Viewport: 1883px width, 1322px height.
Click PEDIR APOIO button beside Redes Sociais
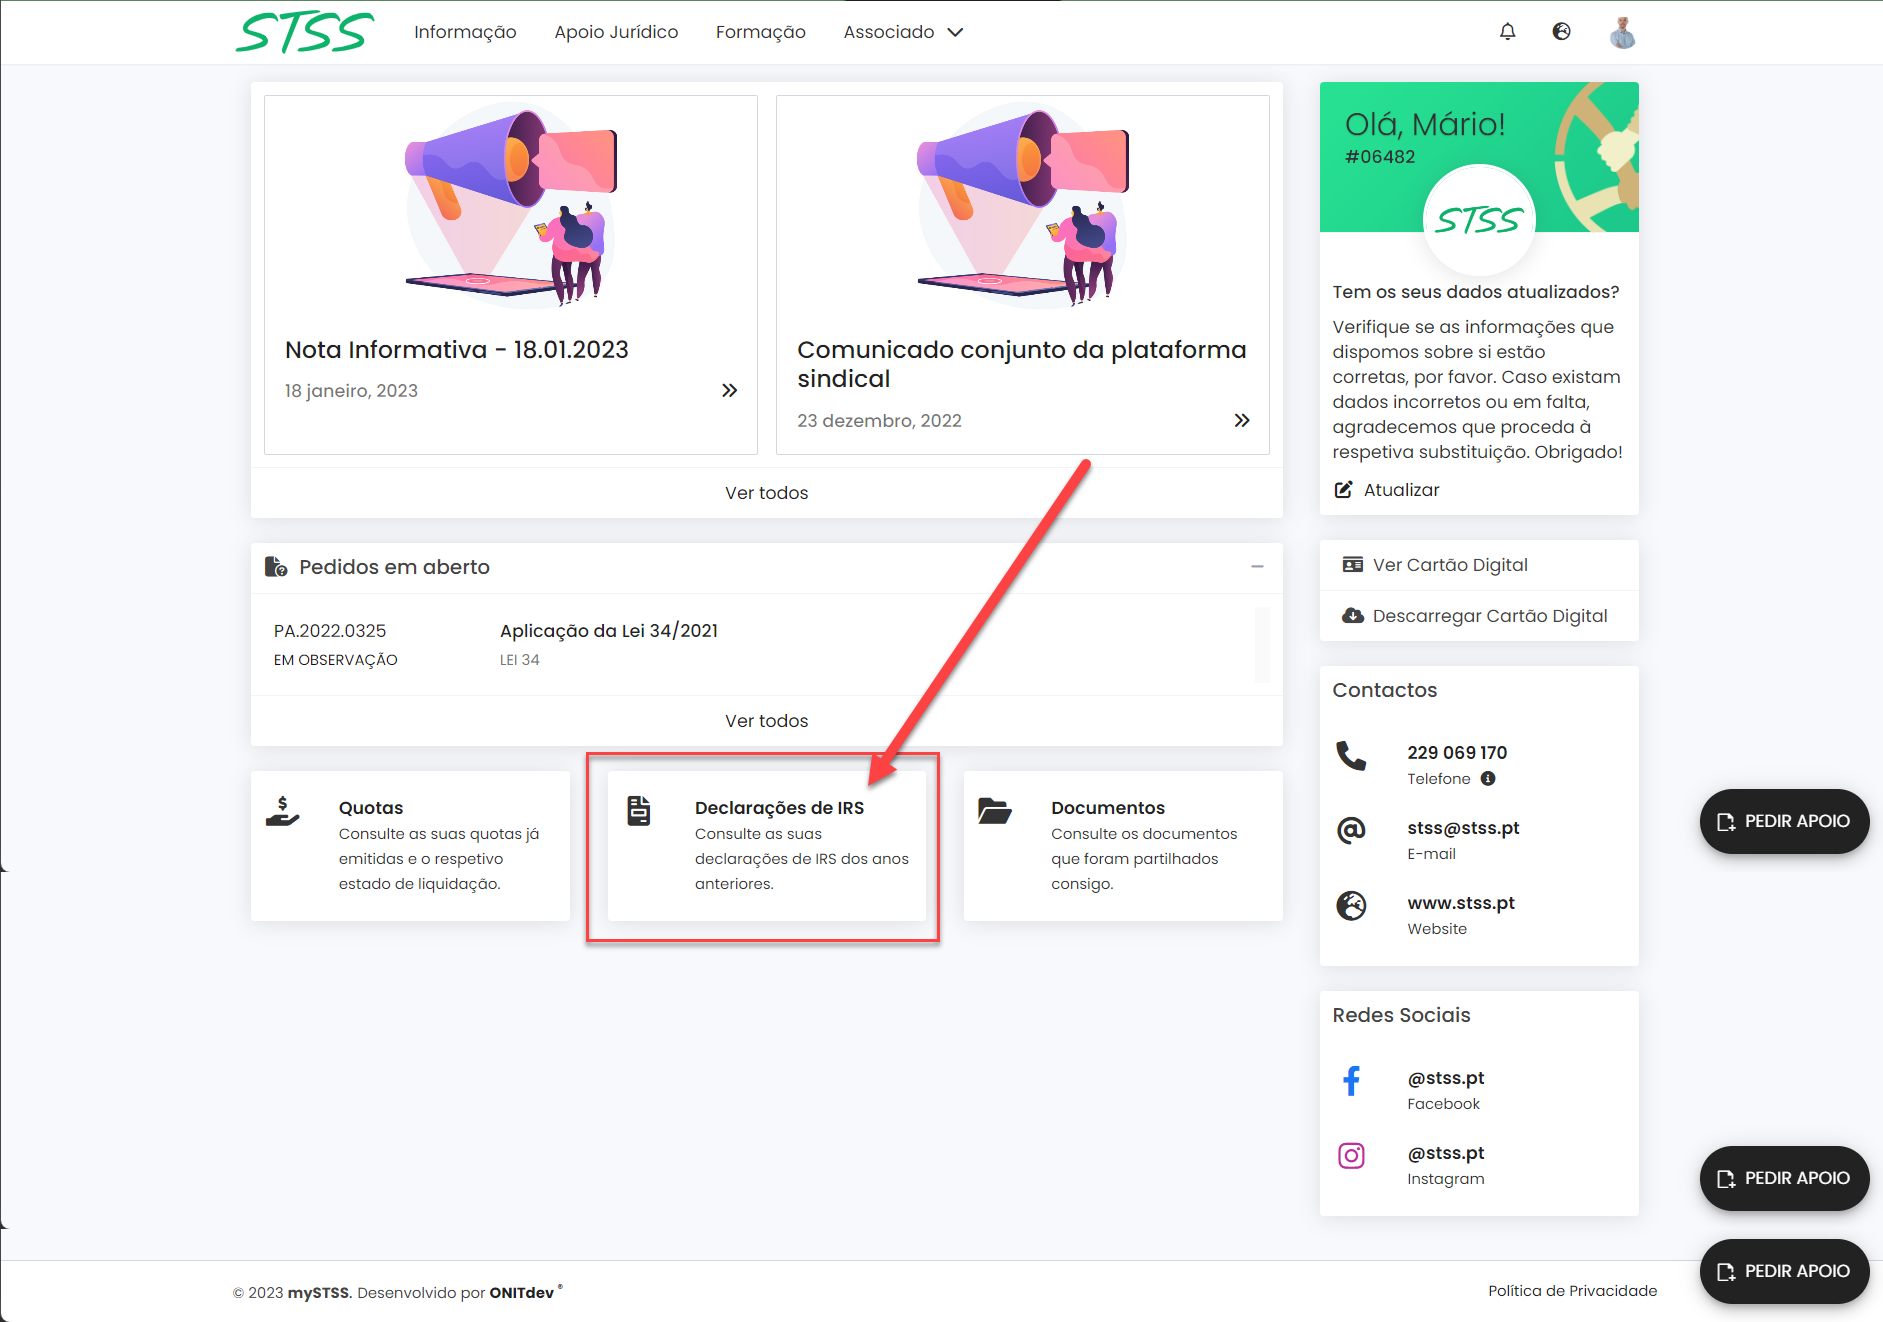click(1784, 1178)
